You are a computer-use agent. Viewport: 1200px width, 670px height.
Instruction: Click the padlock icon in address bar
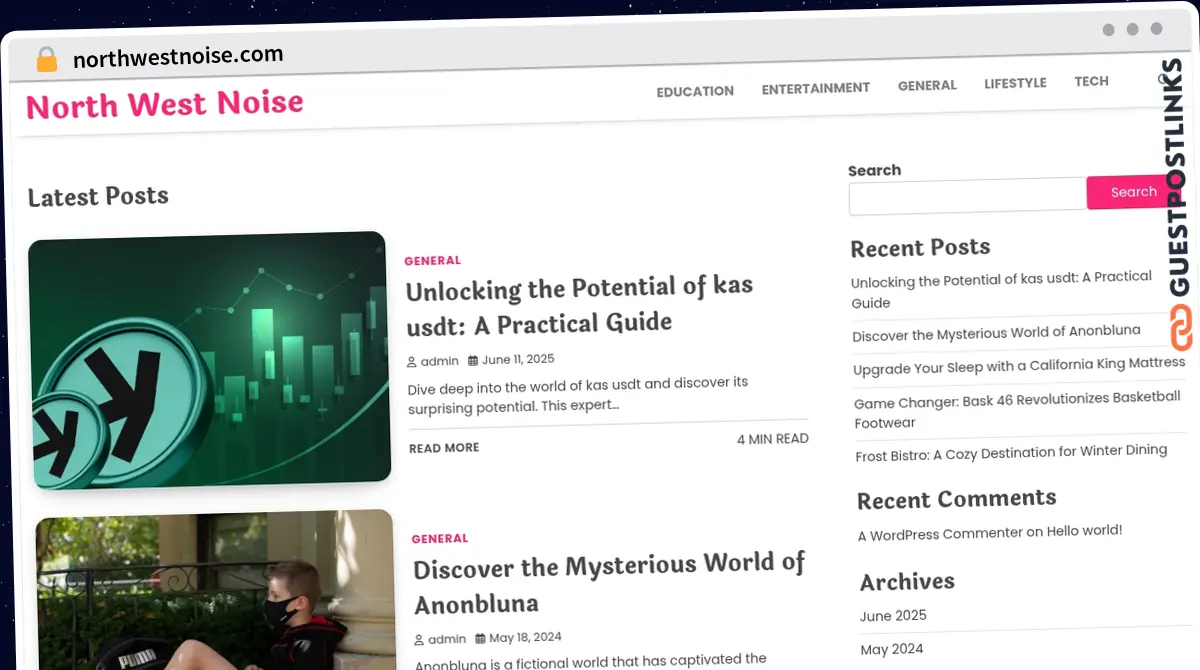(46, 60)
